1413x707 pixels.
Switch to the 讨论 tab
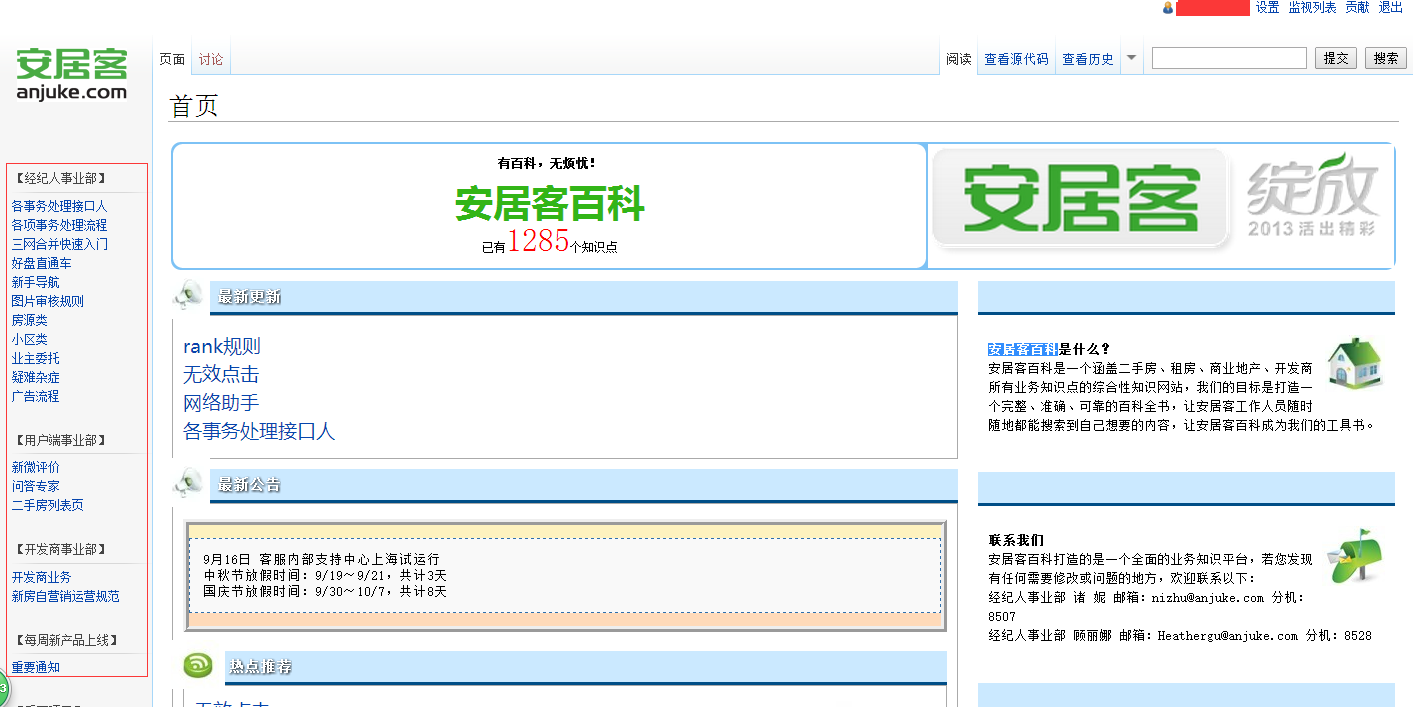click(x=211, y=59)
